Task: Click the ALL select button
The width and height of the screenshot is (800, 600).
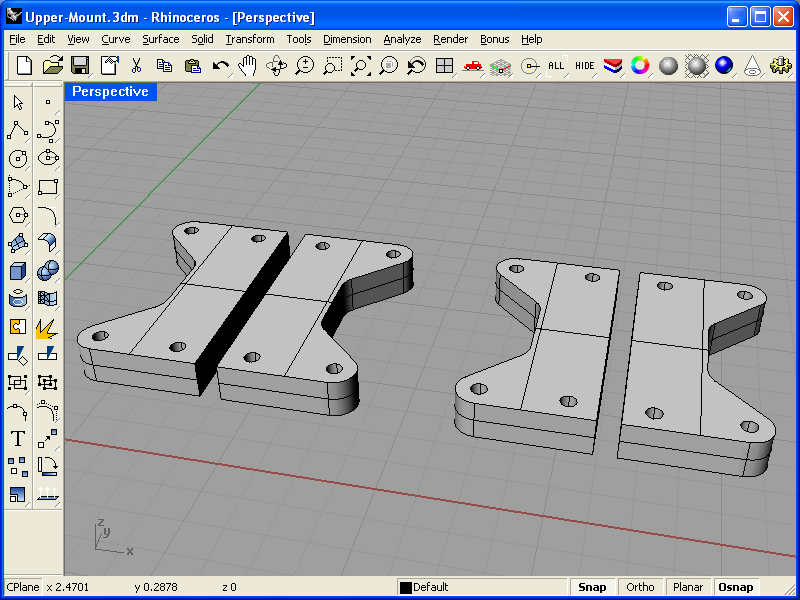Action: point(556,65)
